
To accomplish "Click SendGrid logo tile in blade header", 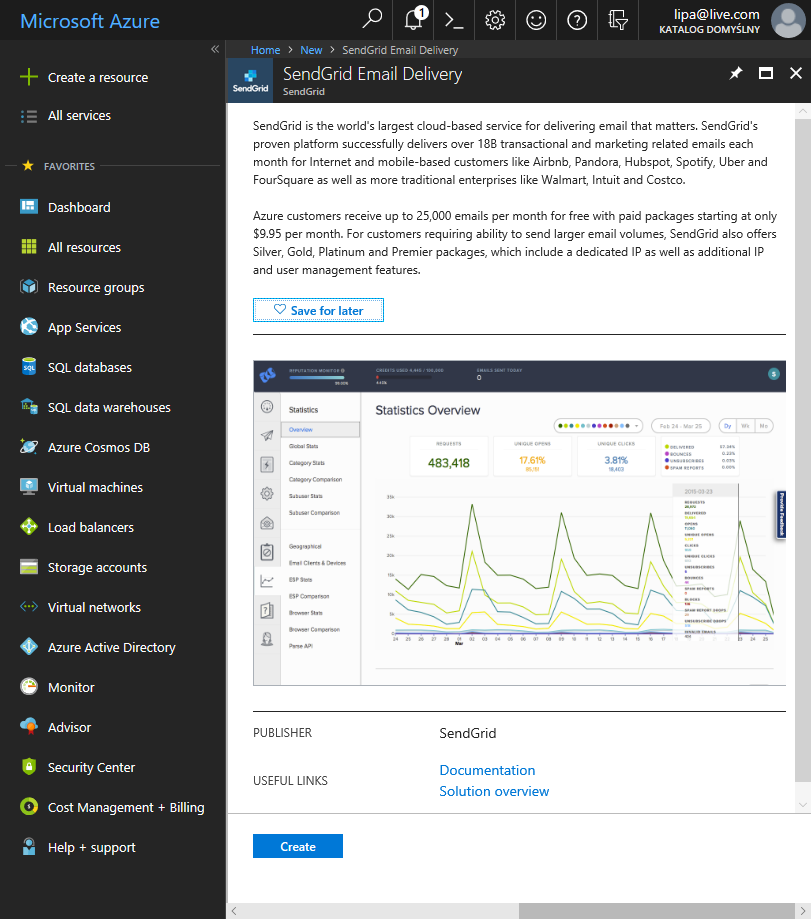I will 250,80.
